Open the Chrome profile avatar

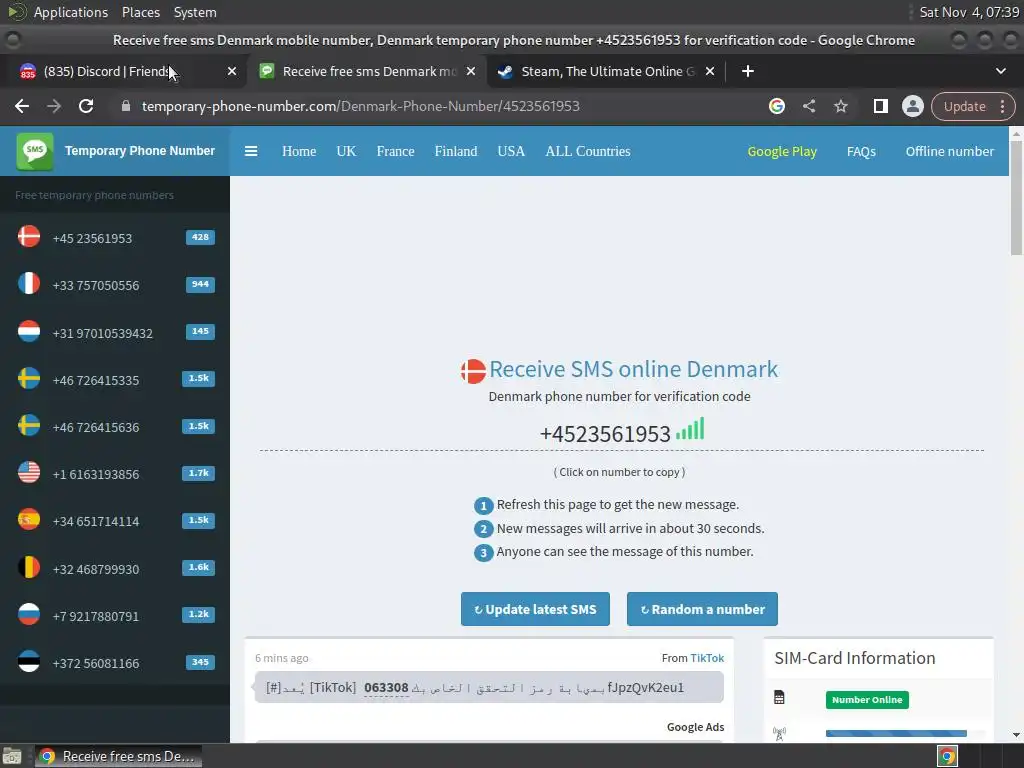[x=912, y=106]
